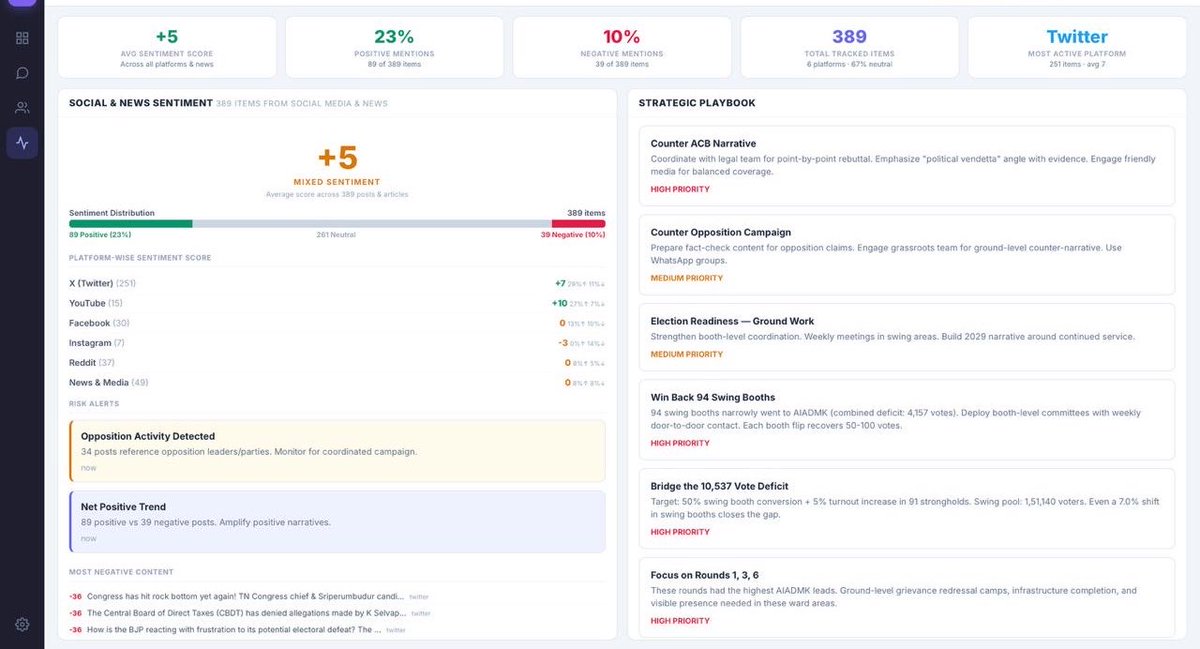Click High Priority tag on Win Back 94 Swing Booths
Viewport: 1200px width, 649px height.
(680, 443)
